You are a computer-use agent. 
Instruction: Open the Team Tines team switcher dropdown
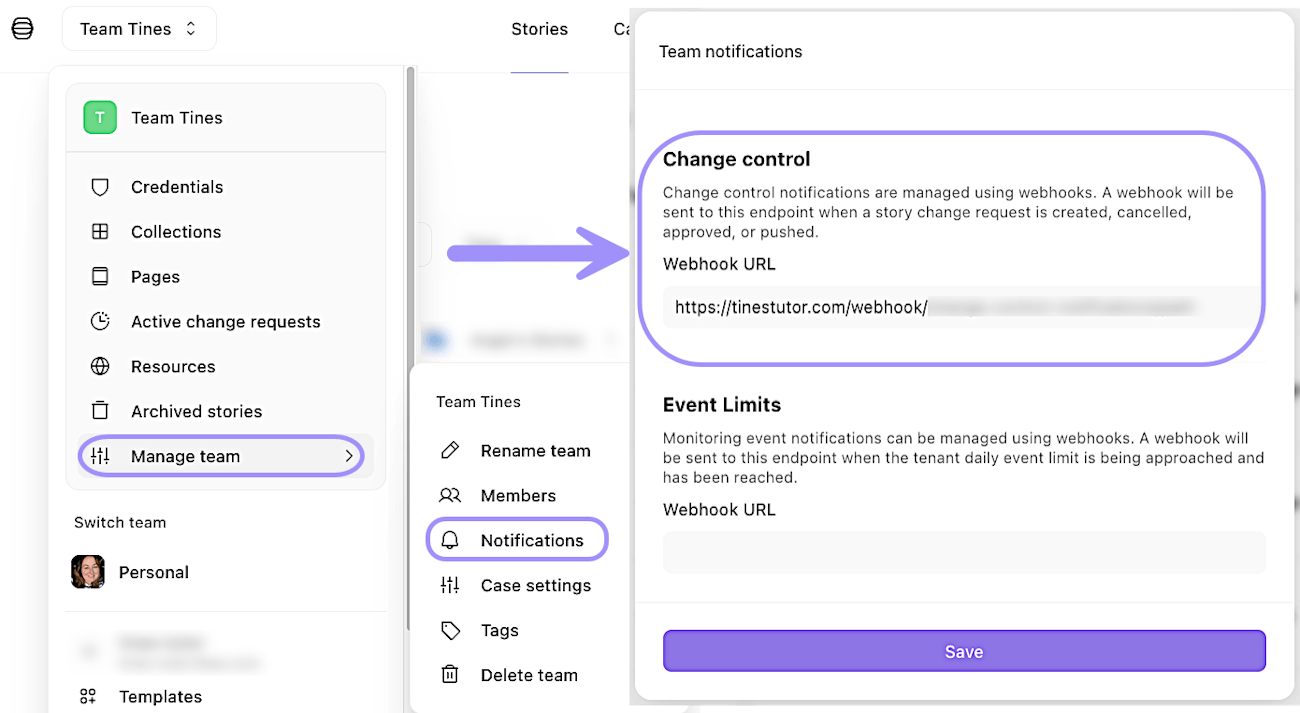click(x=139, y=29)
